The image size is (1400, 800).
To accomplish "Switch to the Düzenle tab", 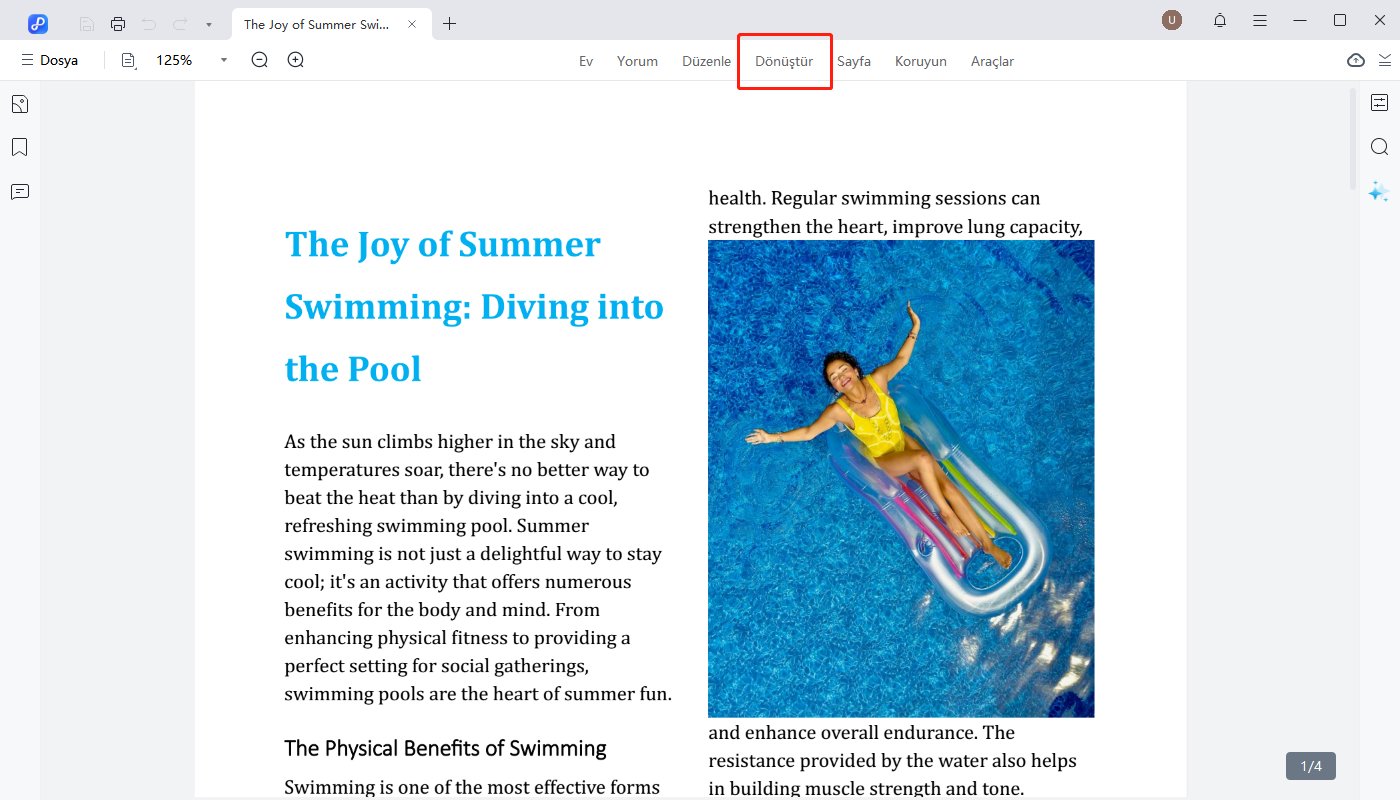I will coord(706,61).
